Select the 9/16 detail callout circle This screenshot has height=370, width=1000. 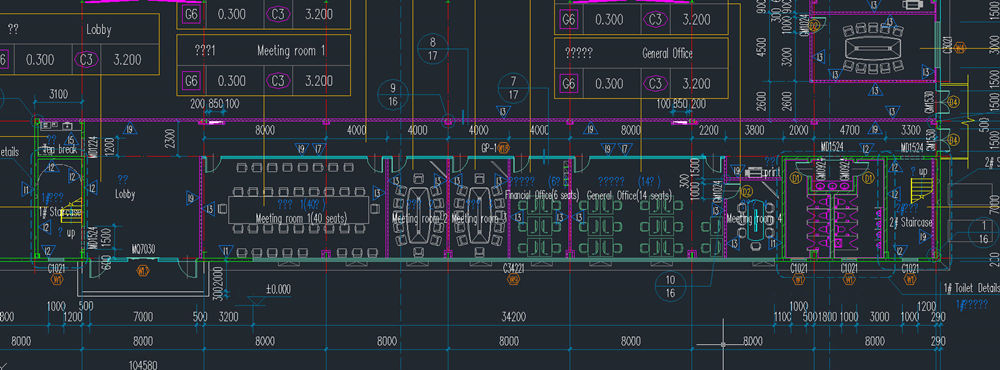click(393, 94)
